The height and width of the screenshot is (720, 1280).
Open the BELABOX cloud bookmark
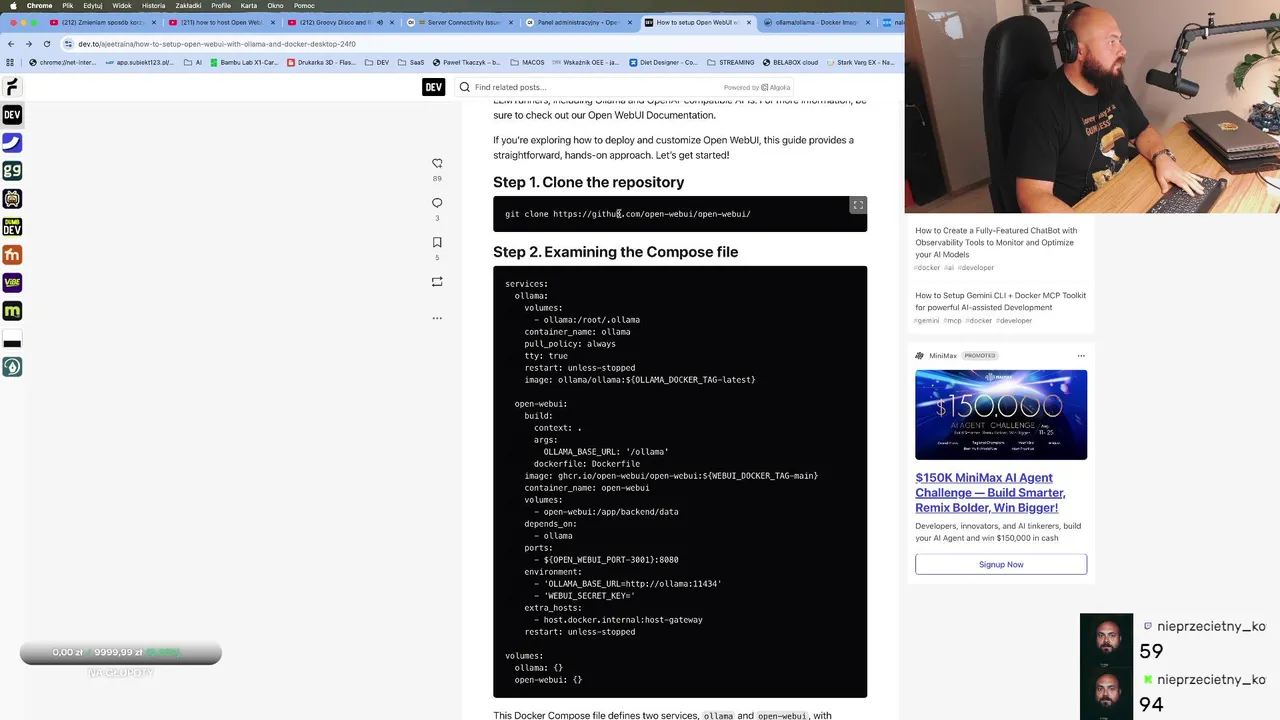click(x=790, y=62)
